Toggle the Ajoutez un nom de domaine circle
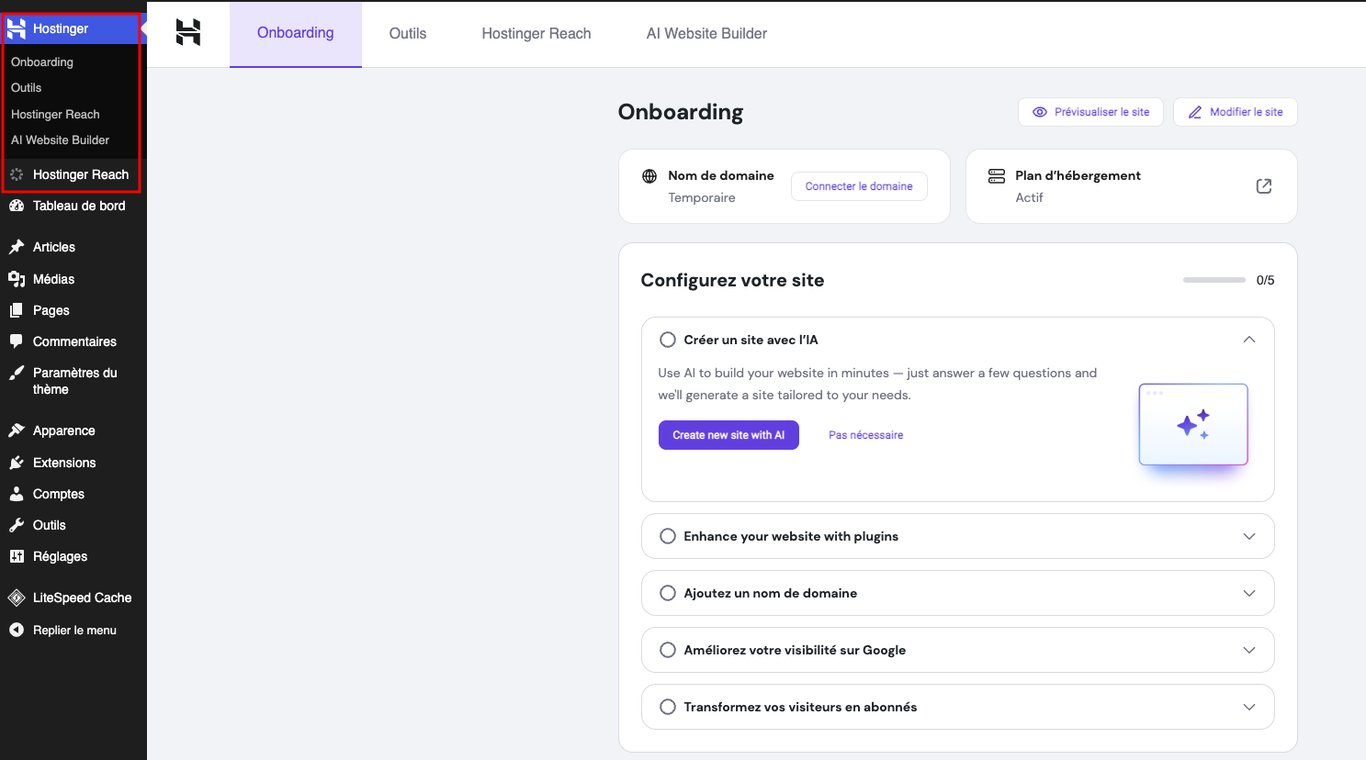This screenshot has height=760, width=1366. pyautogui.click(x=668, y=593)
